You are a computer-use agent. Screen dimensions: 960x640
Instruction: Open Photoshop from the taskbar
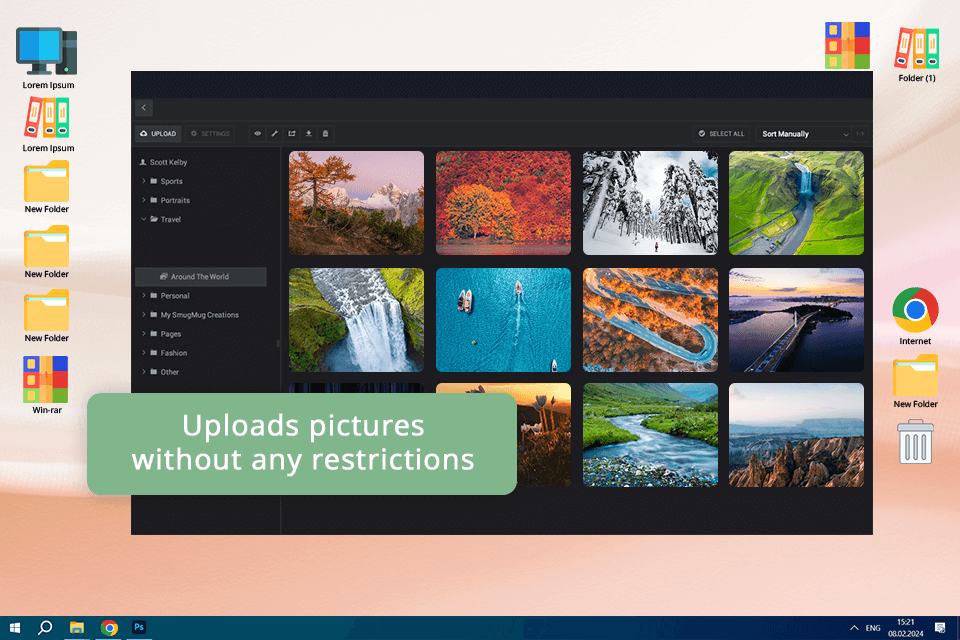coord(139,627)
